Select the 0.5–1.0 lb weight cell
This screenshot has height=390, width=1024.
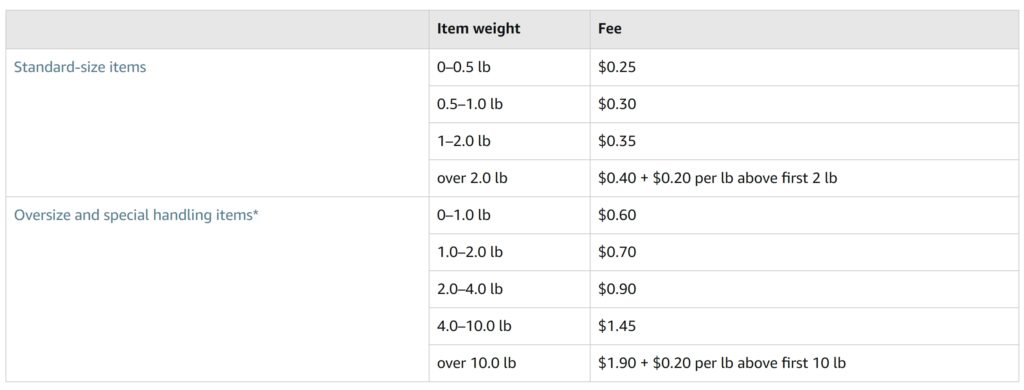(x=509, y=105)
